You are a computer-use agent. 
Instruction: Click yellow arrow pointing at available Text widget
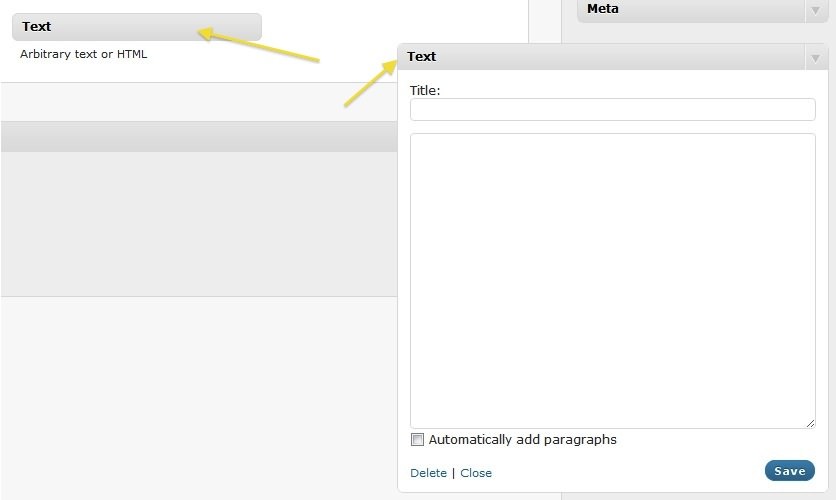(x=258, y=46)
